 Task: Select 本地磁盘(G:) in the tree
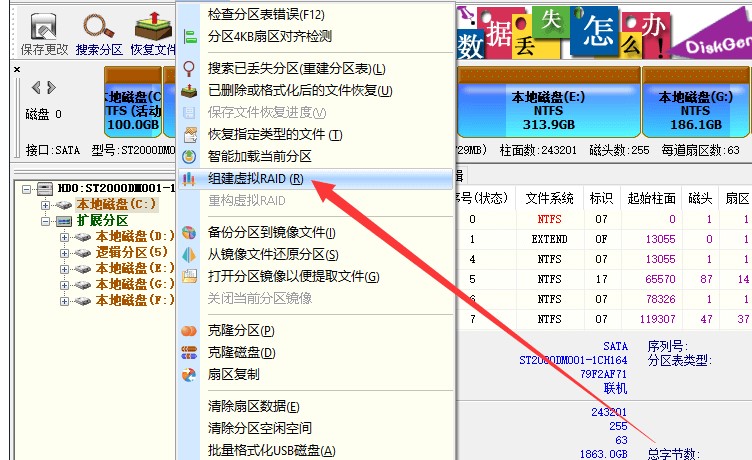(x=135, y=284)
